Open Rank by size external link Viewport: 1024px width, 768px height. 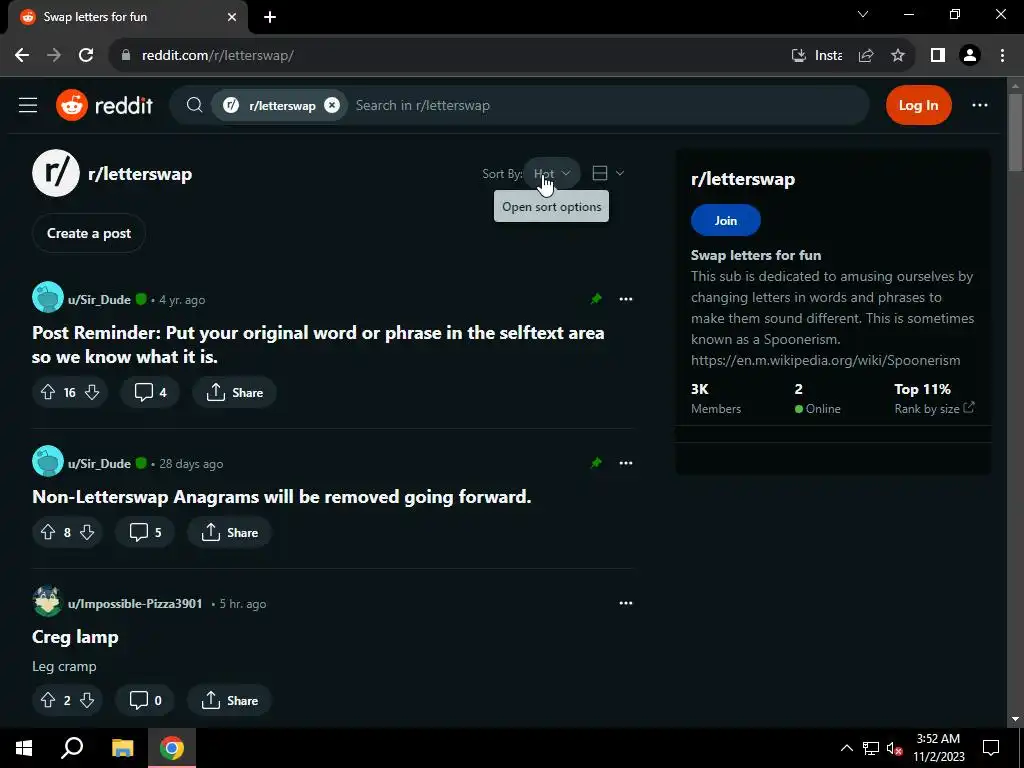coord(934,409)
